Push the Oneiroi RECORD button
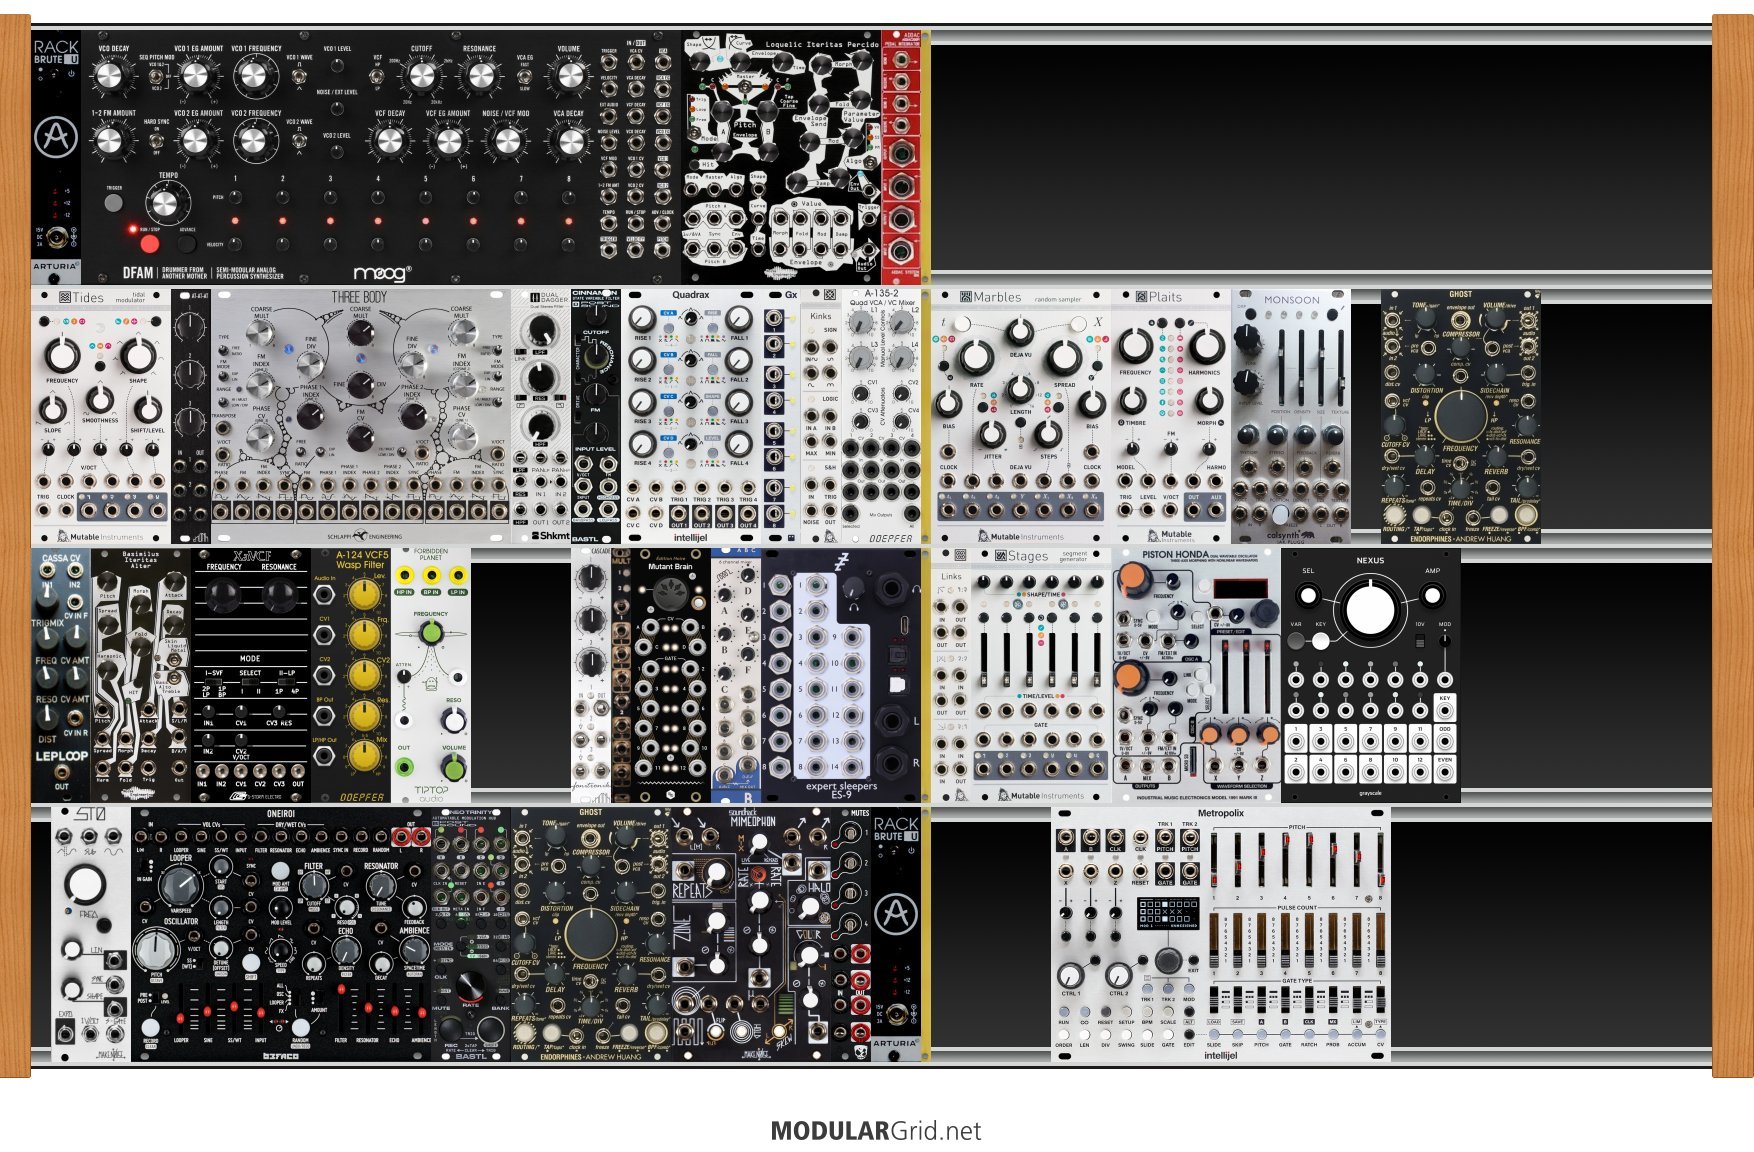This screenshot has width=1754, height=1152. tap(150, 1027)
